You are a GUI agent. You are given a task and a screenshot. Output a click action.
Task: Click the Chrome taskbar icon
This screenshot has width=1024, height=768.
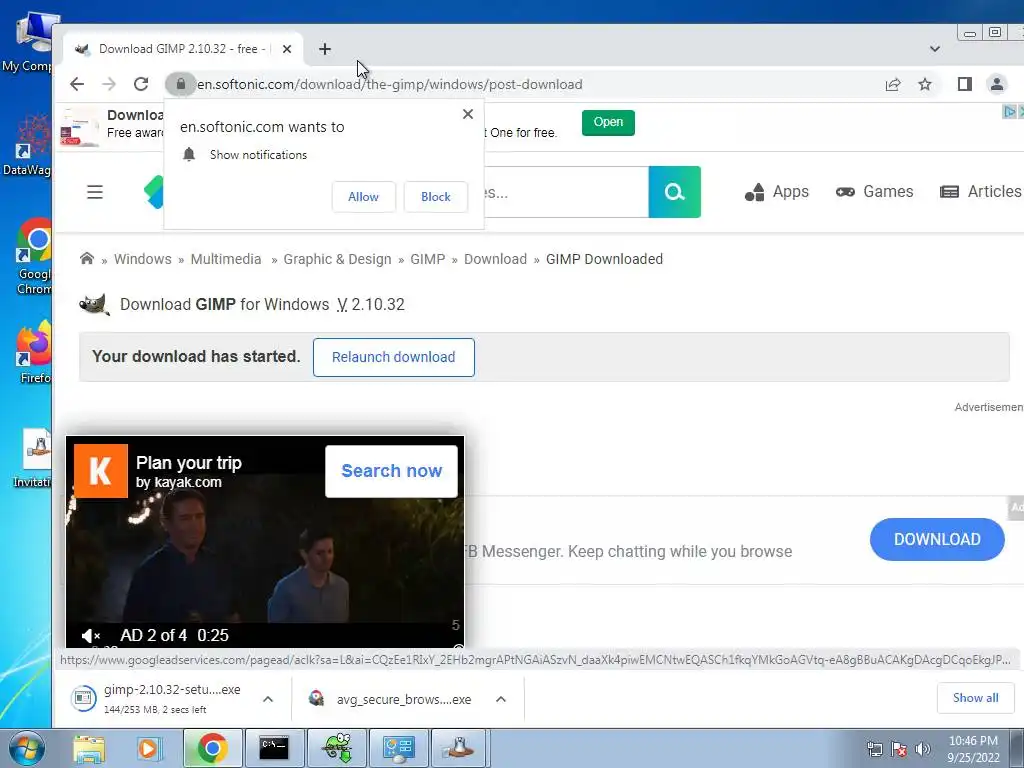tap(212, 748)
